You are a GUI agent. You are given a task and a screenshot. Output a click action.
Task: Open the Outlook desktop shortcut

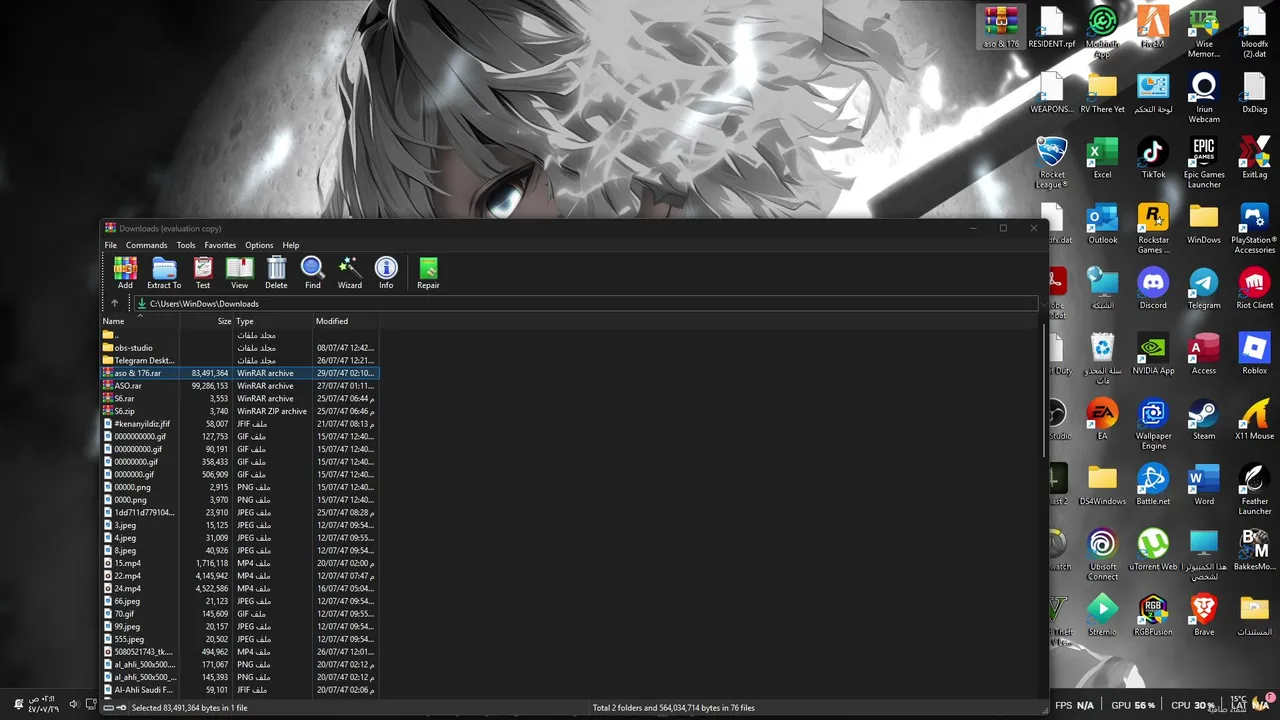1102,222
